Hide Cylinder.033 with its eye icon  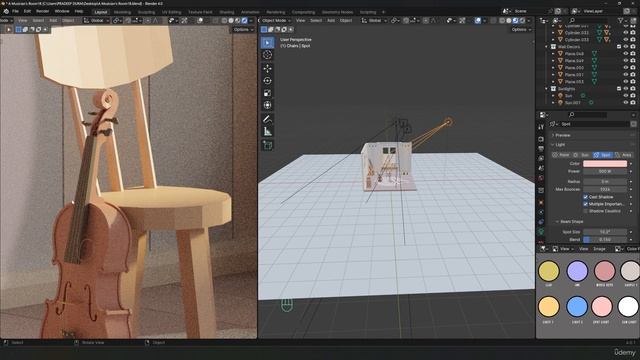(x=626, y=40)
